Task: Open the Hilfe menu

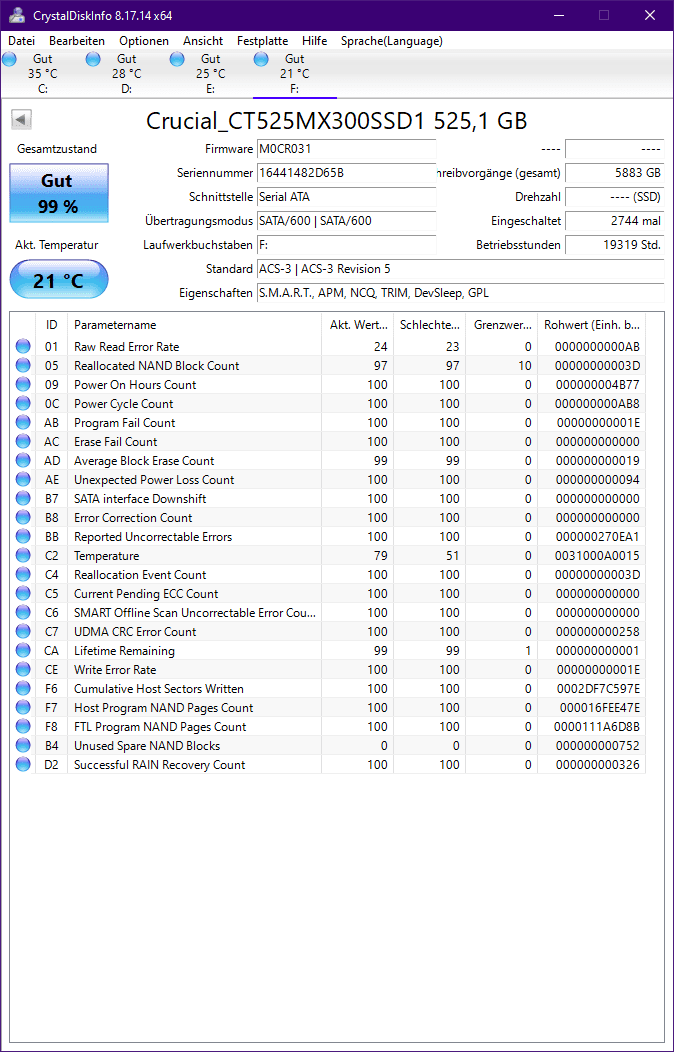Action: click(x=315, y=41)
